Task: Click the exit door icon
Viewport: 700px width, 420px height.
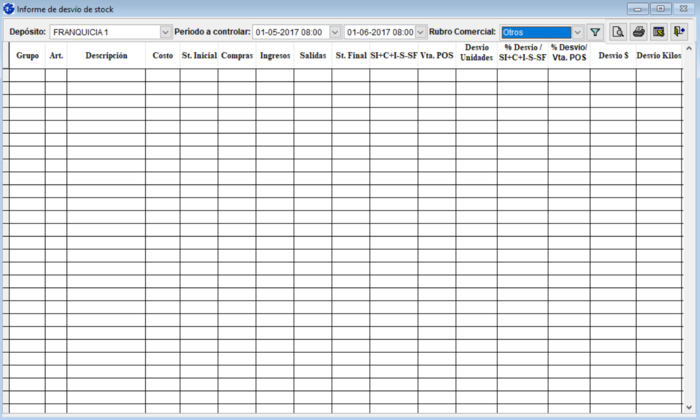Action: coord(680,32)
